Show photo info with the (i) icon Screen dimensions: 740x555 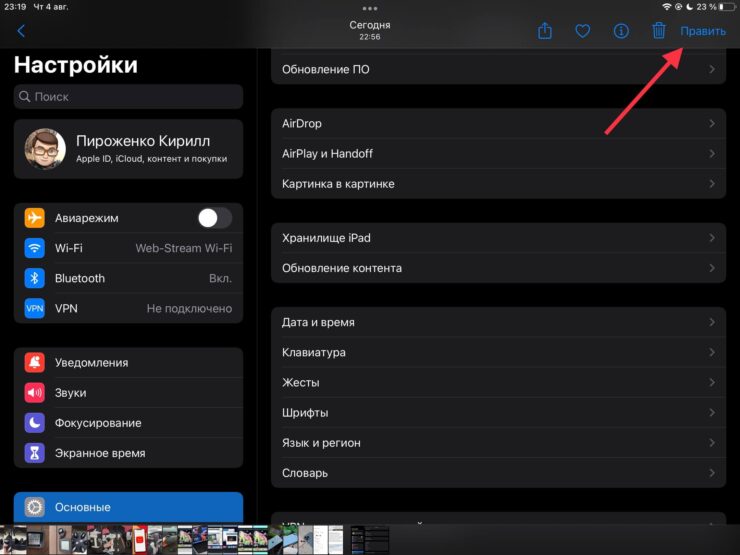click(621, 31)
